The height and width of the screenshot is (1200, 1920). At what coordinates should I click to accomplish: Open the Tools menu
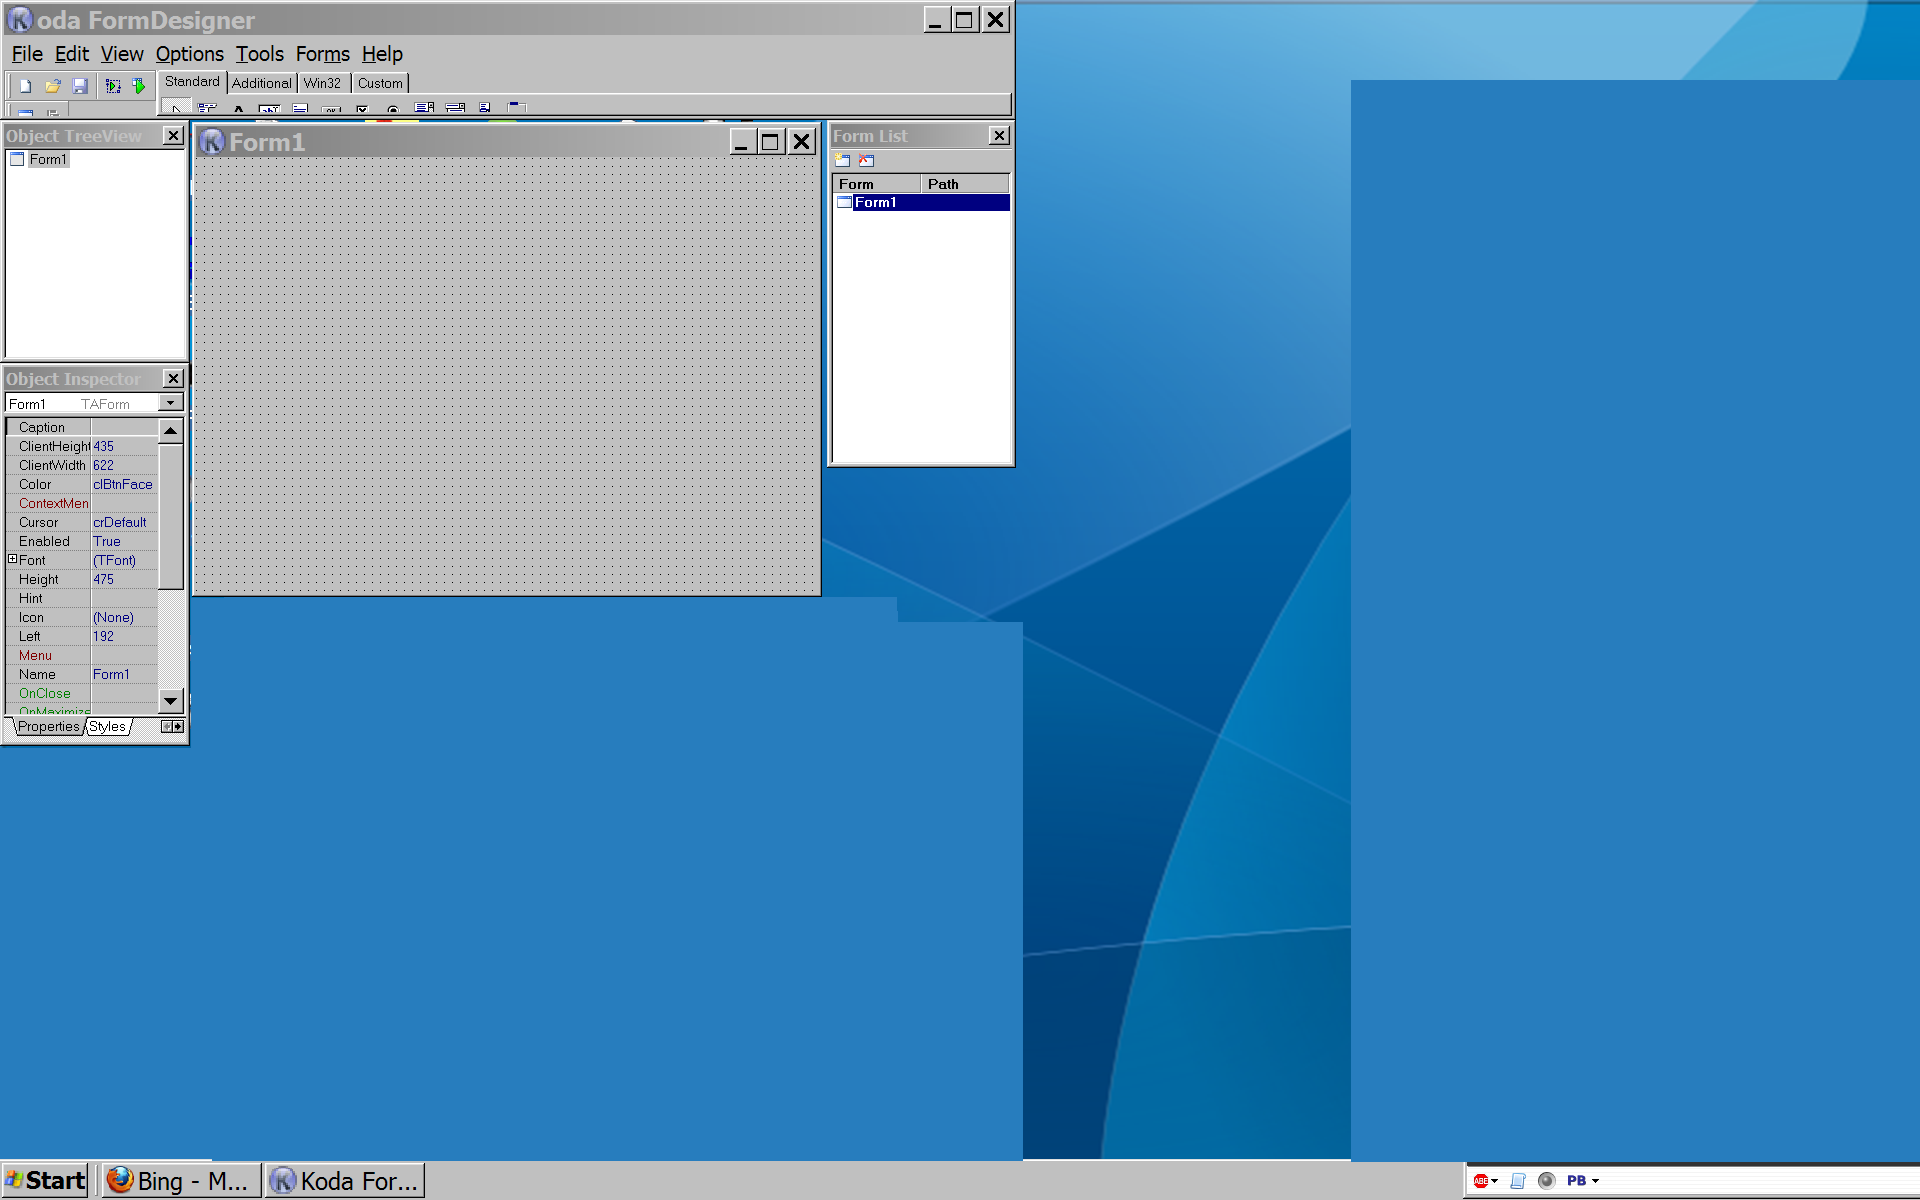(260, 54)
